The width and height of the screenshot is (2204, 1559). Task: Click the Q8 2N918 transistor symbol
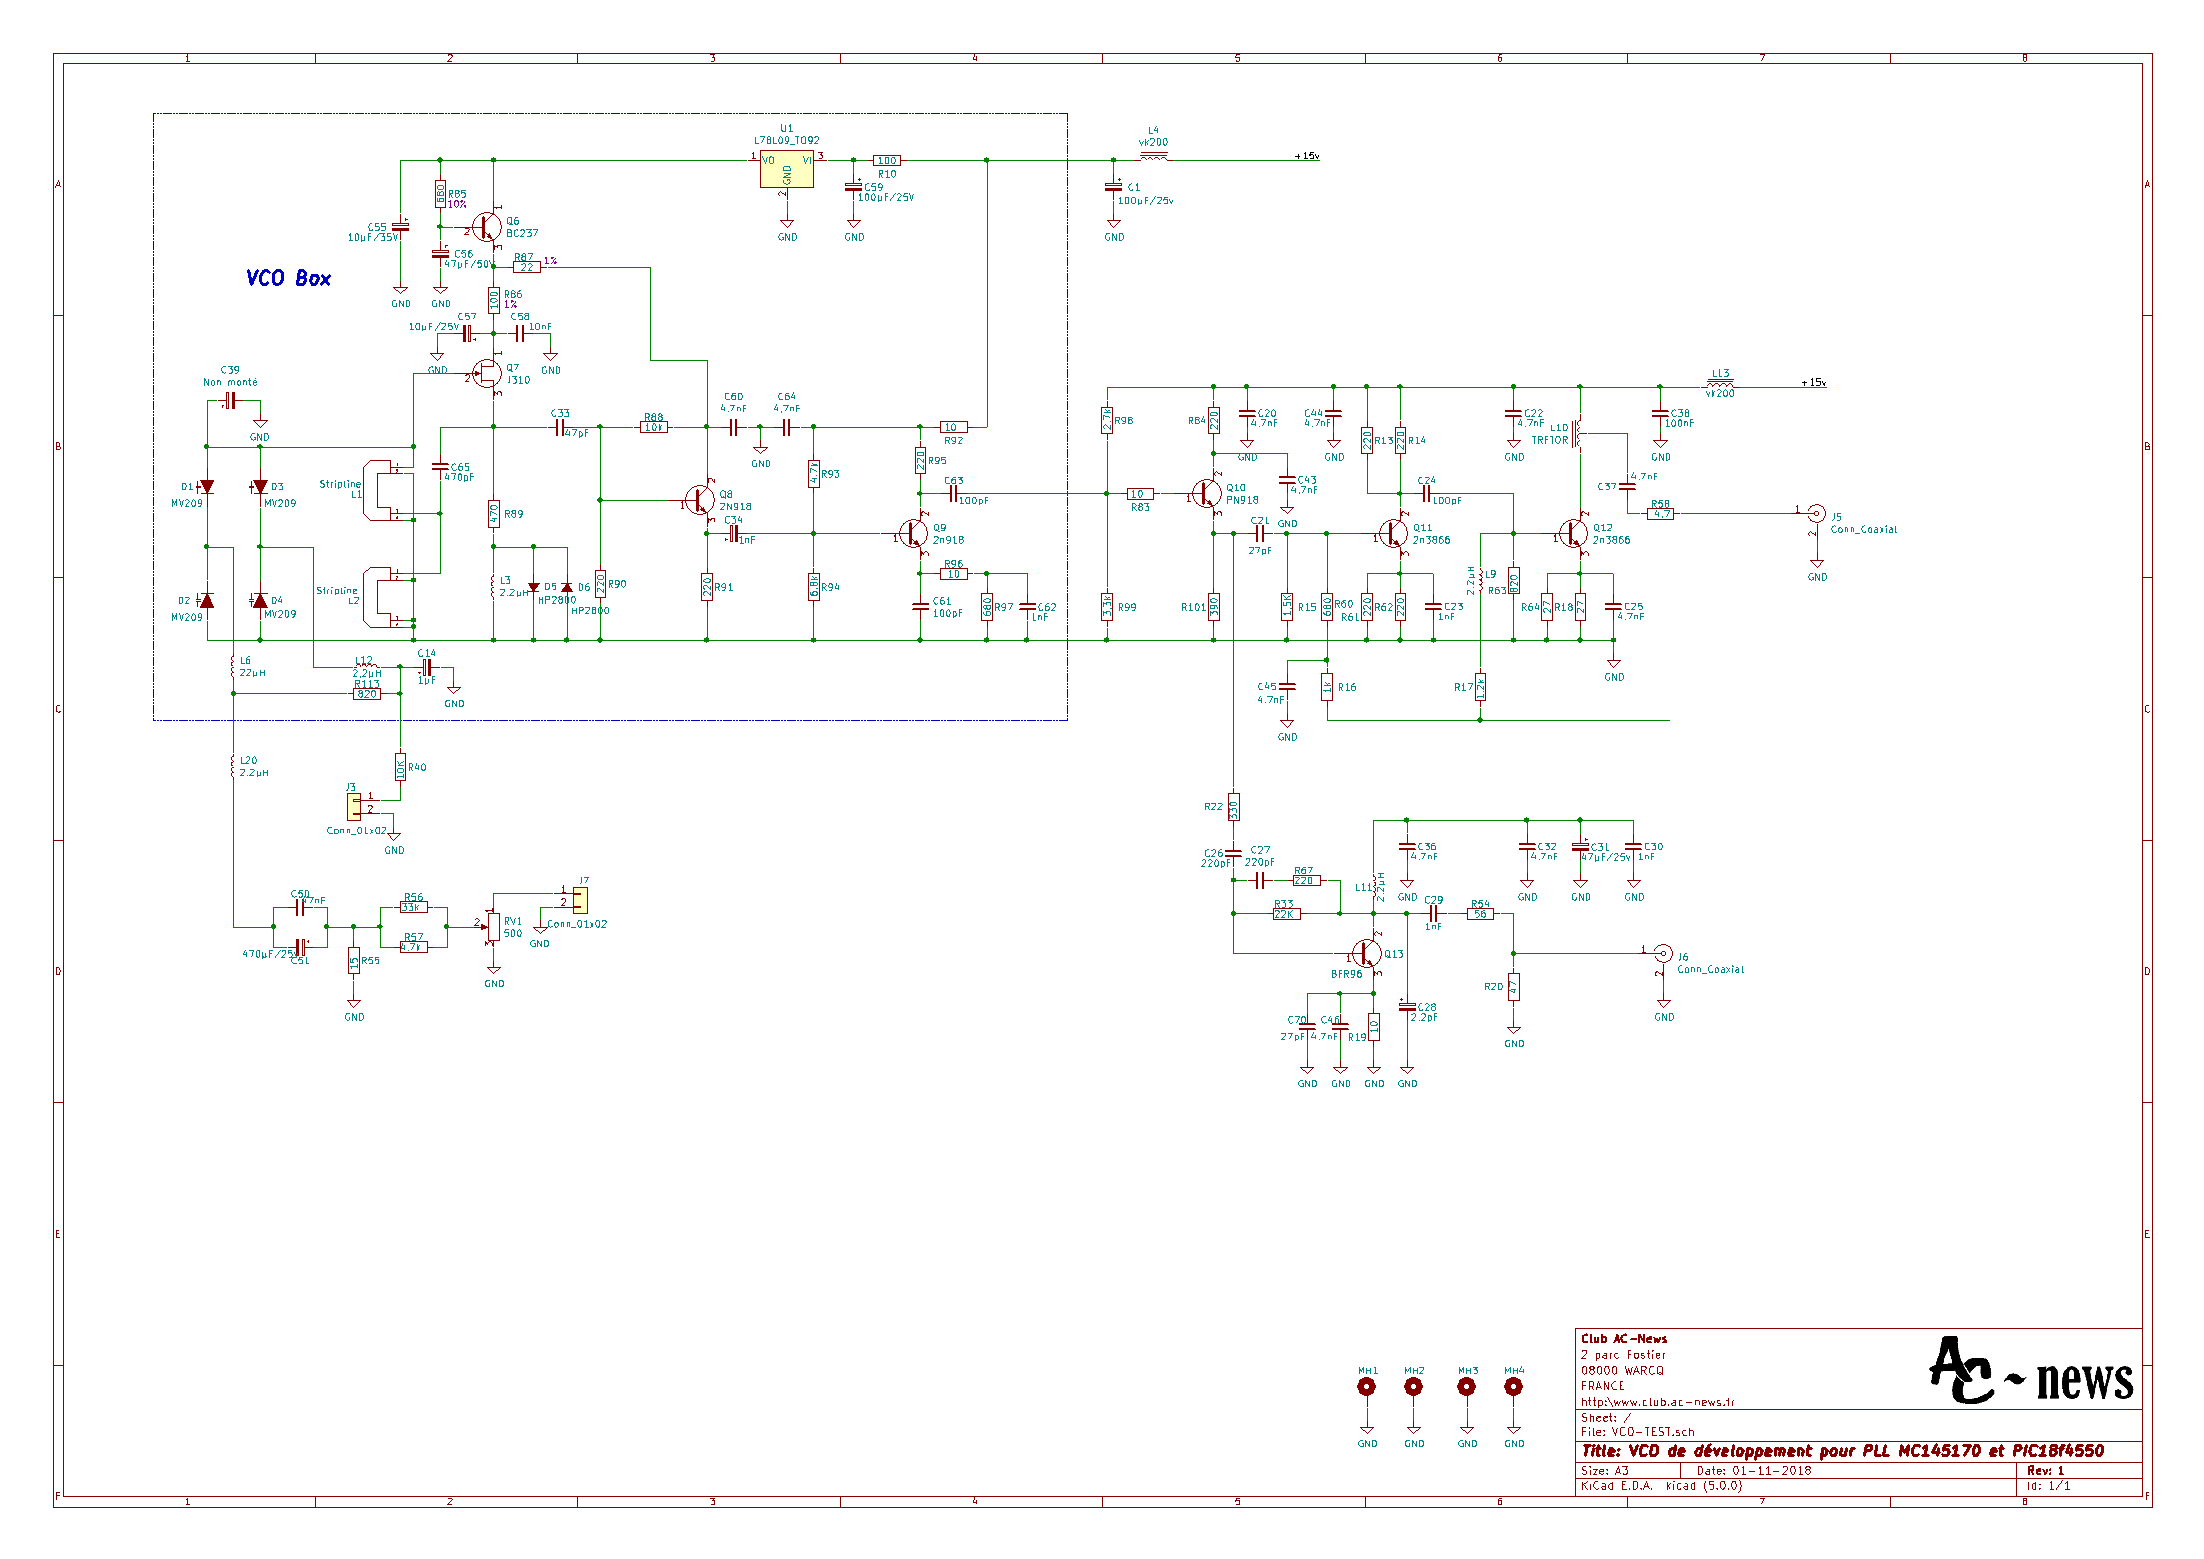tap(699, 500)
